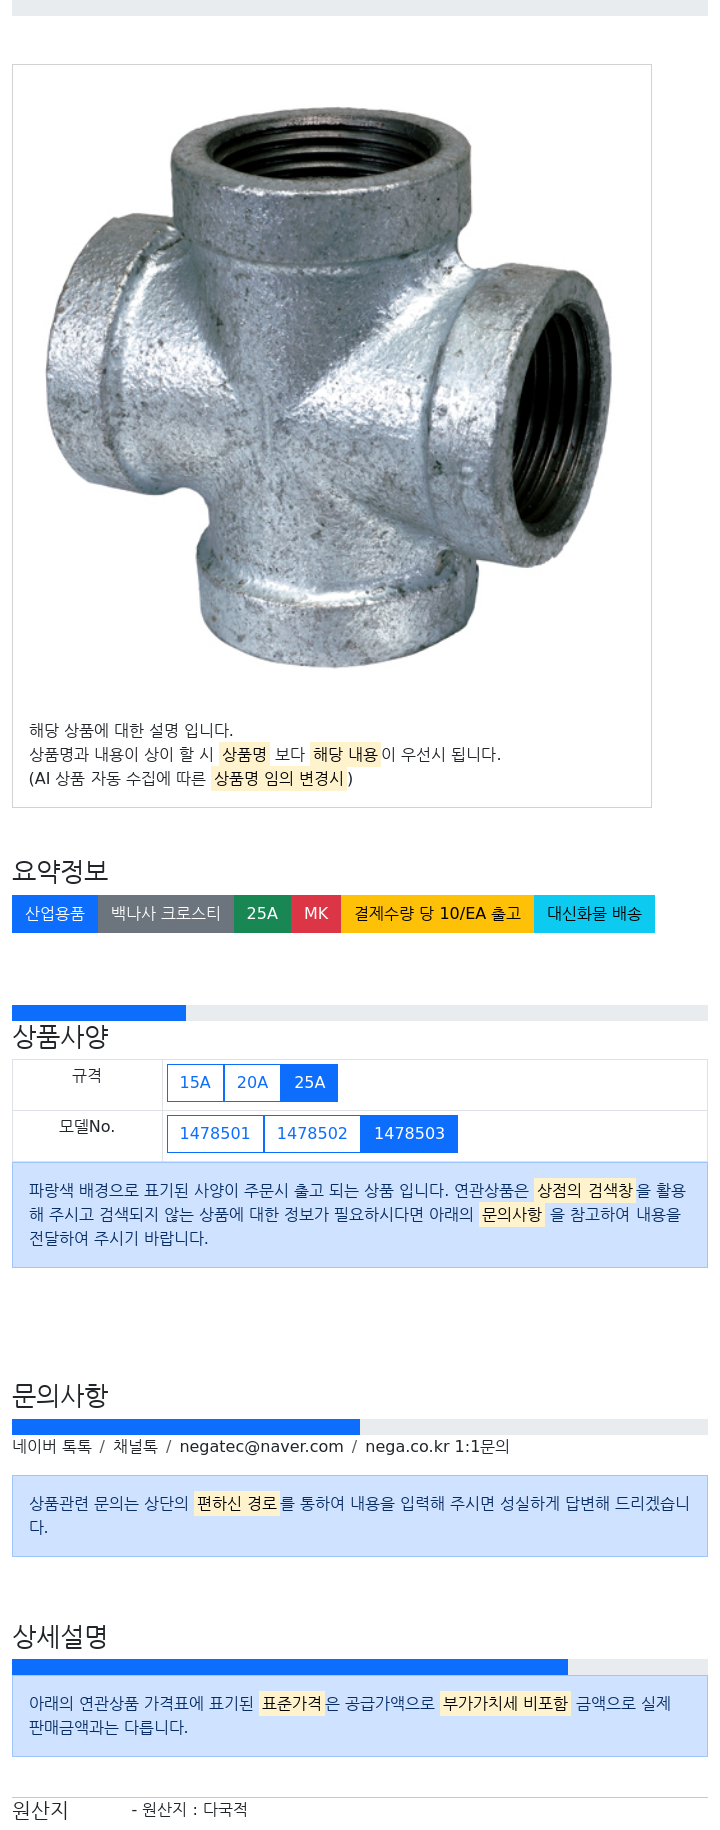Viewport: 720px width, 1830px height.
Task: Click the 문의사항 section progress bar
Action: pyautogui.click(x=360, y=1427)
